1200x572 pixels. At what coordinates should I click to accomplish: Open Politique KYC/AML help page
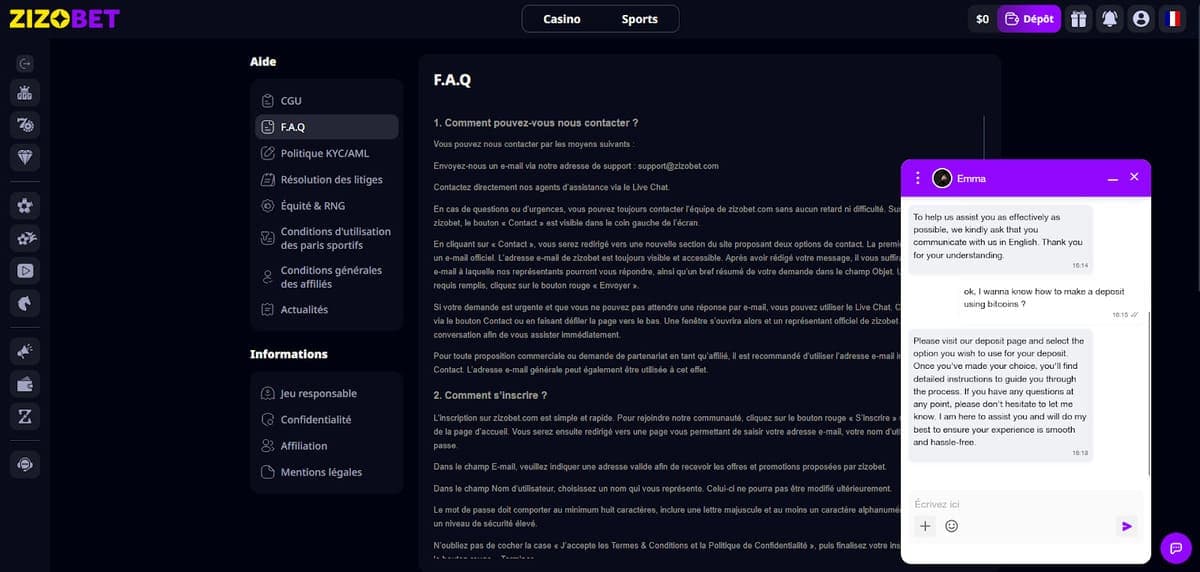325,153
